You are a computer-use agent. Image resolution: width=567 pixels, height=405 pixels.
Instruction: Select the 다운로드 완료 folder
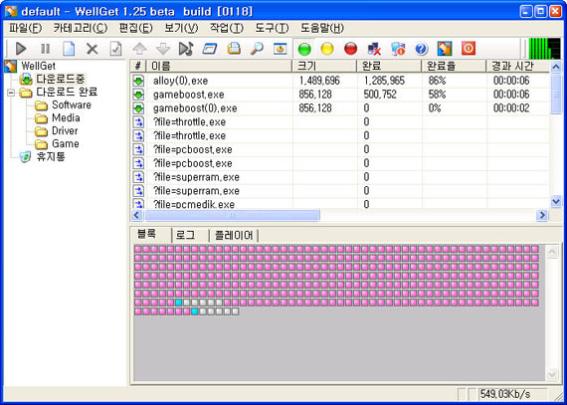pos(66,92)
